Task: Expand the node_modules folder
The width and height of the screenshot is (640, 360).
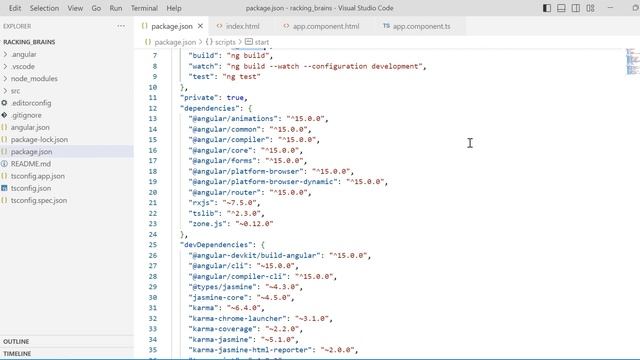Action: (x=5, y=78)
